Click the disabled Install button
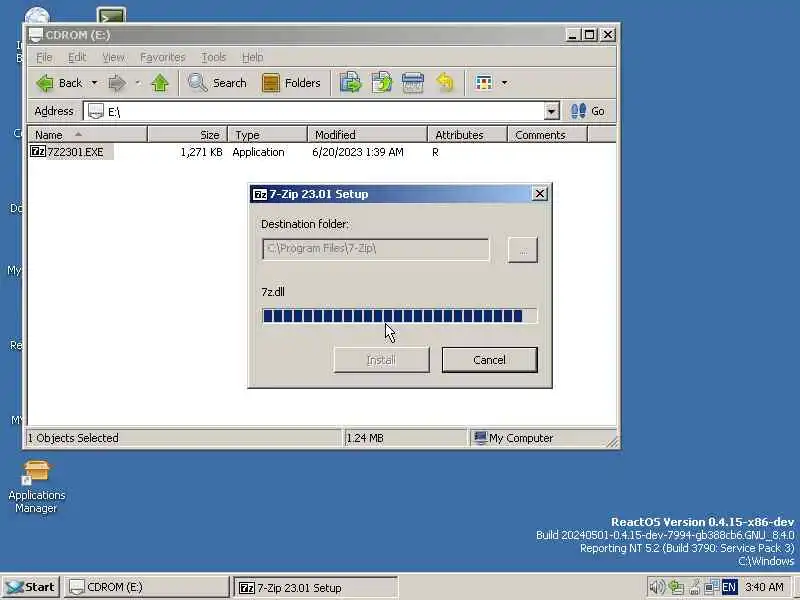Viewport: 800px width, 600px height. tap(381, 360)
